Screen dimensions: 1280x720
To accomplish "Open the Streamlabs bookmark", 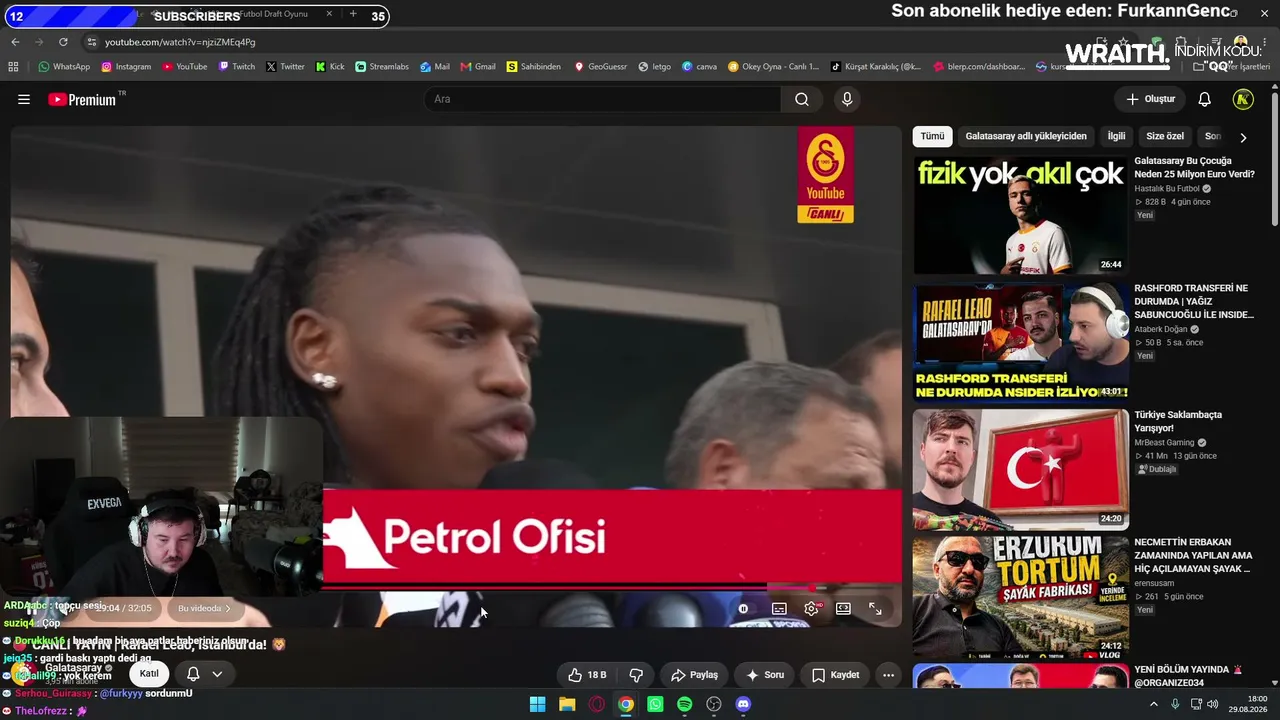I will click(x=382, y=67).
